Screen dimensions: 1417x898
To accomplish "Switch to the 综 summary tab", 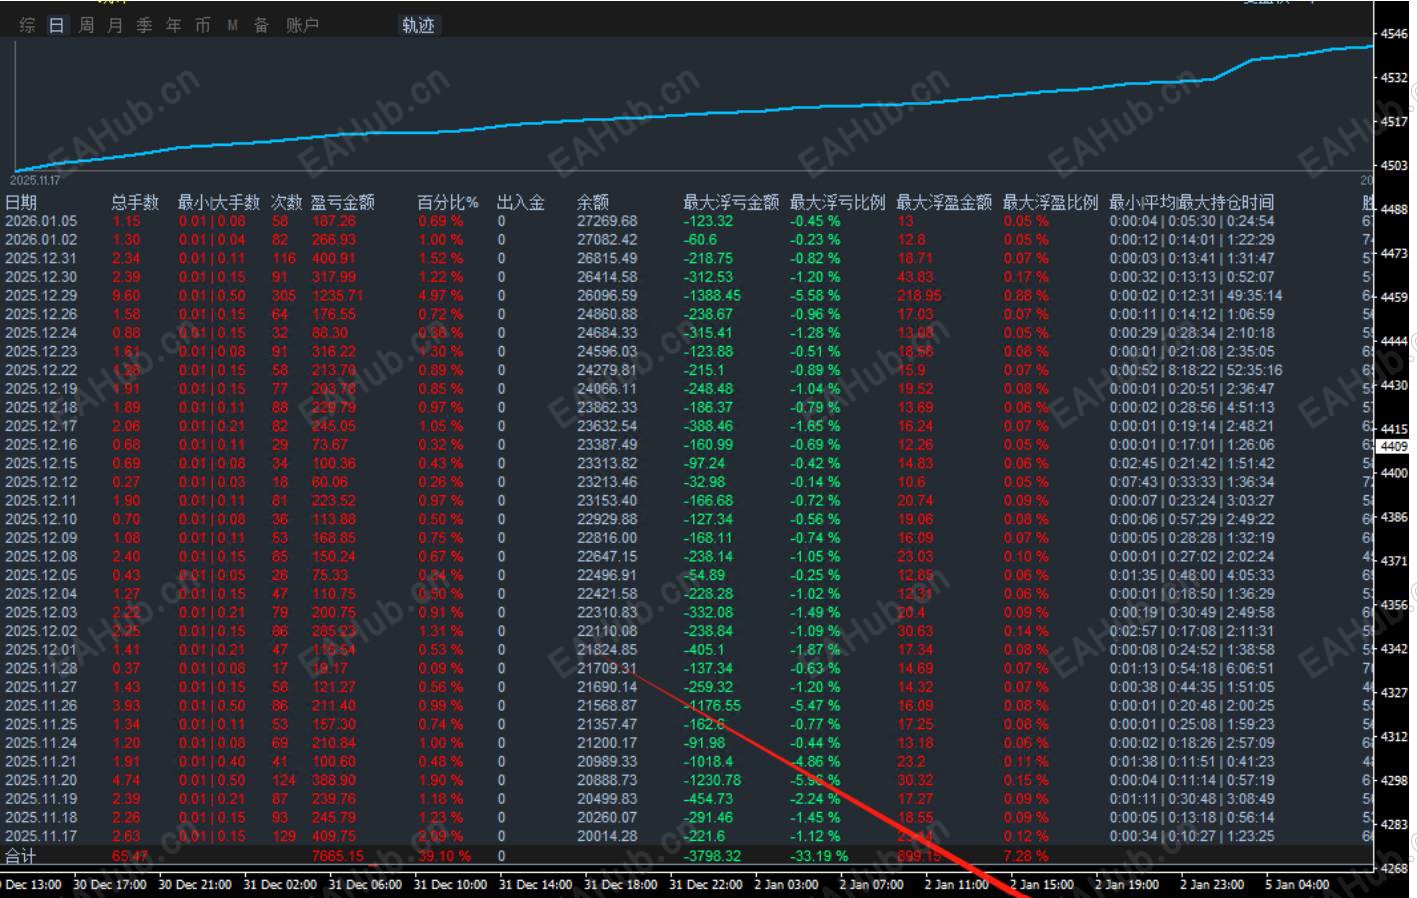I will [x=27, y=25].
